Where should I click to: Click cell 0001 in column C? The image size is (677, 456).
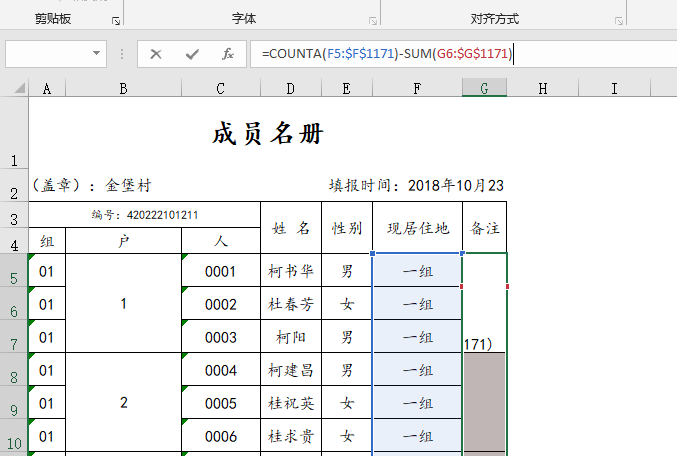pos(221,270)
